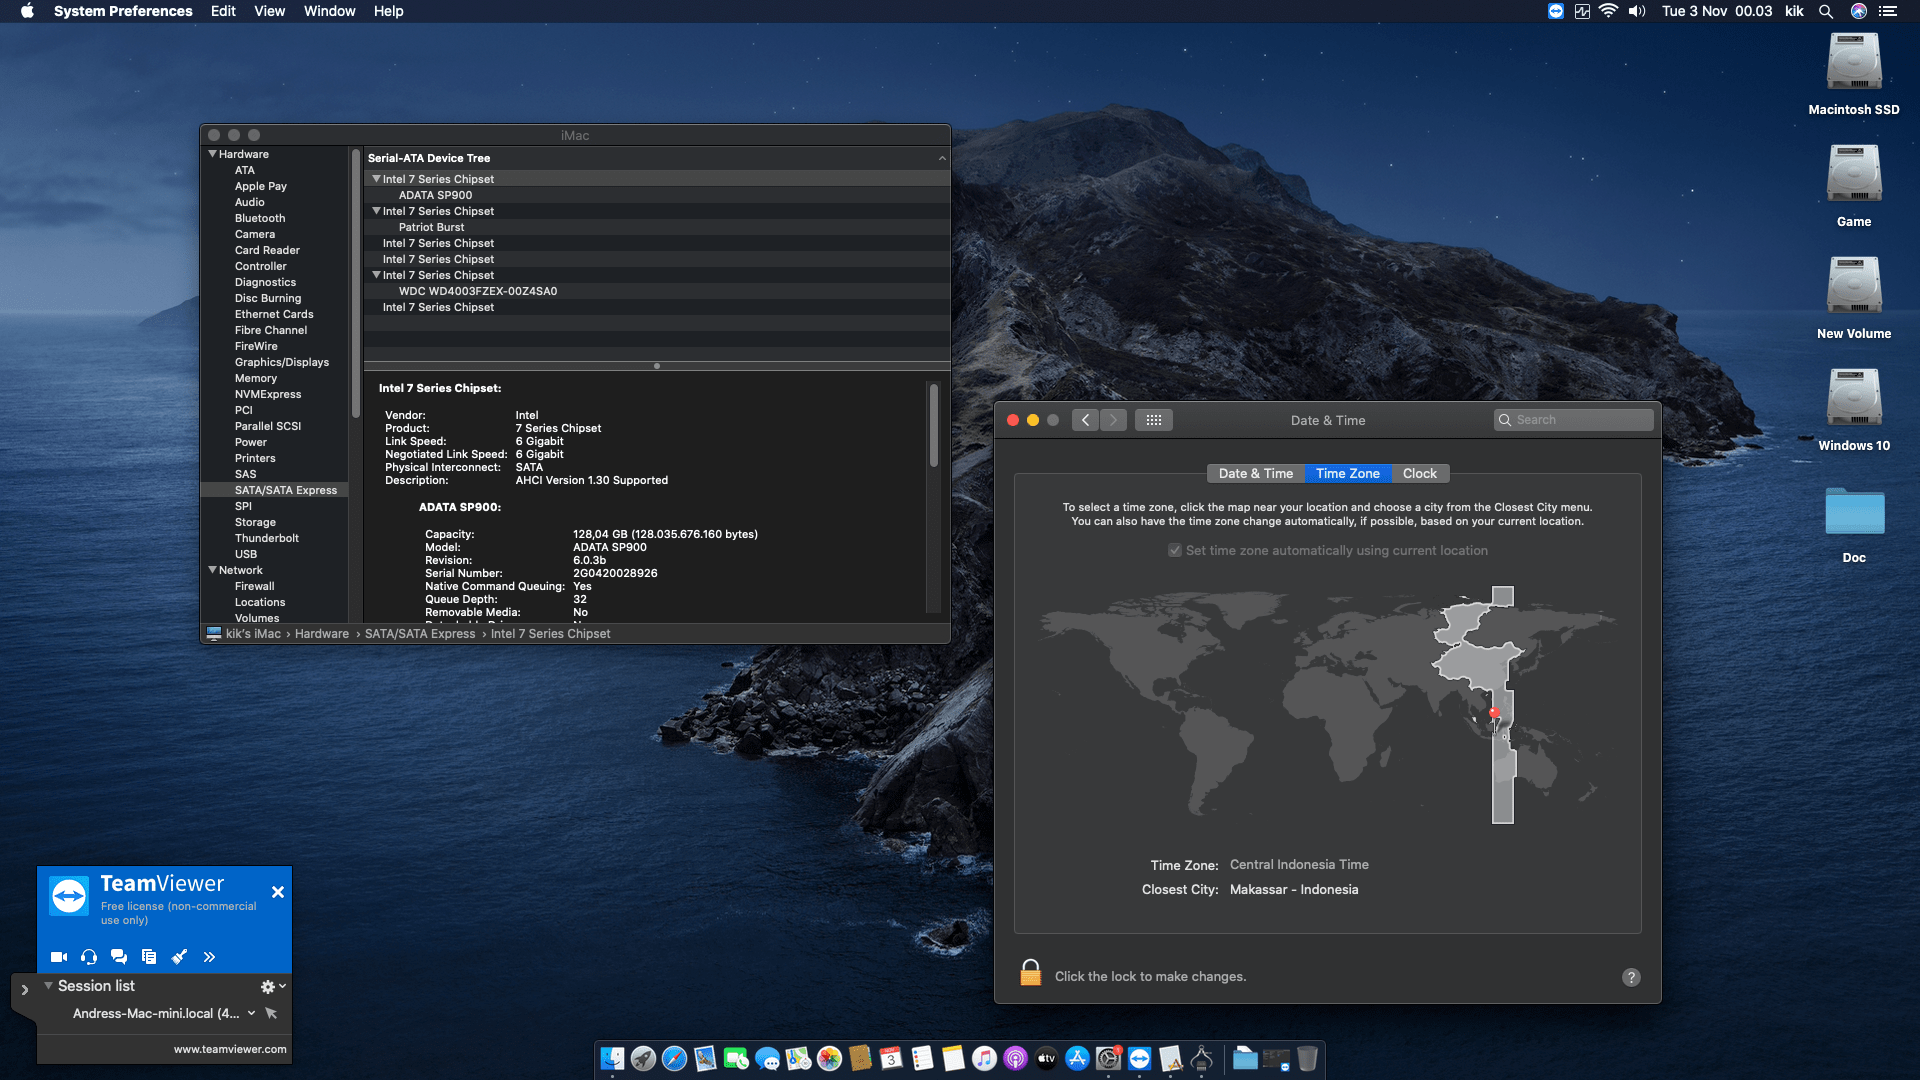The image size is (1920, 1080).
Task: Open Trash in Dock
Action: tap(1307, 1058)
